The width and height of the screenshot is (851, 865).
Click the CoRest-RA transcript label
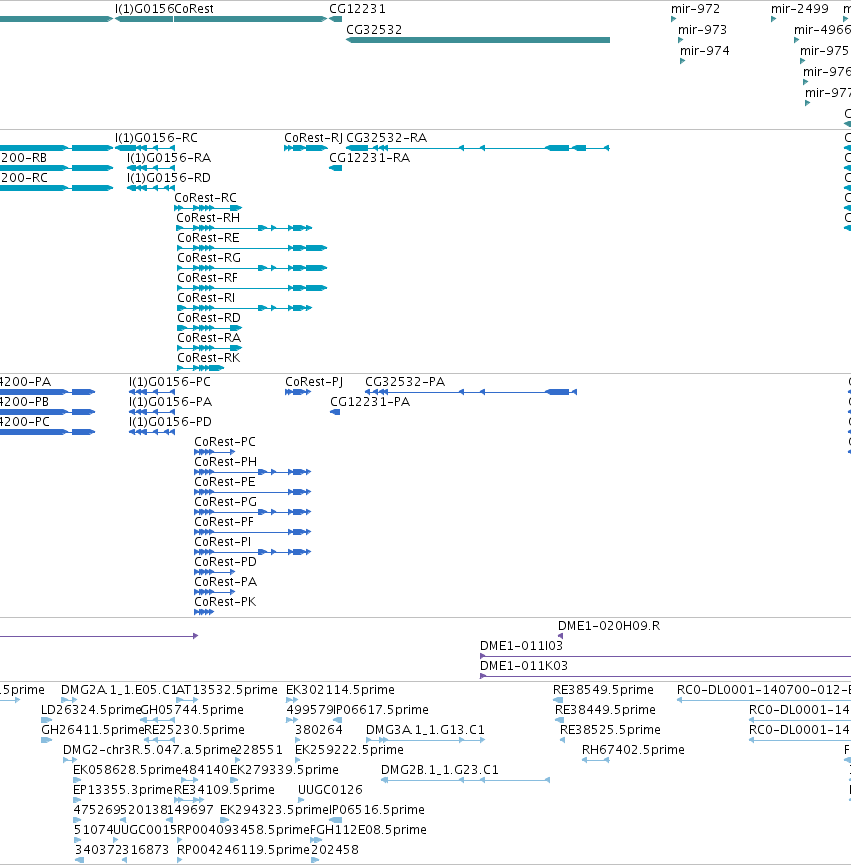click(x=208, y=338)
